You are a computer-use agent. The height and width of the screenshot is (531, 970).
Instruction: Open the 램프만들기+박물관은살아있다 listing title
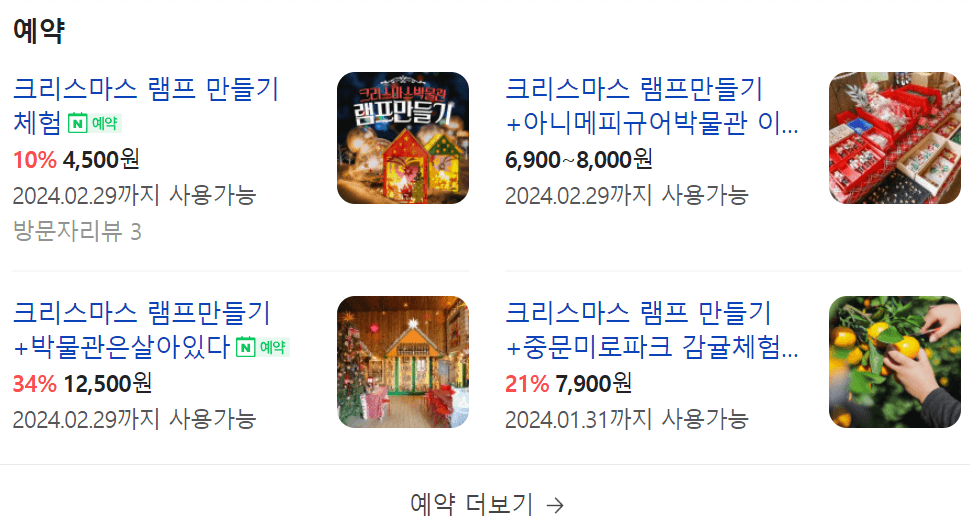coord(142,330)
